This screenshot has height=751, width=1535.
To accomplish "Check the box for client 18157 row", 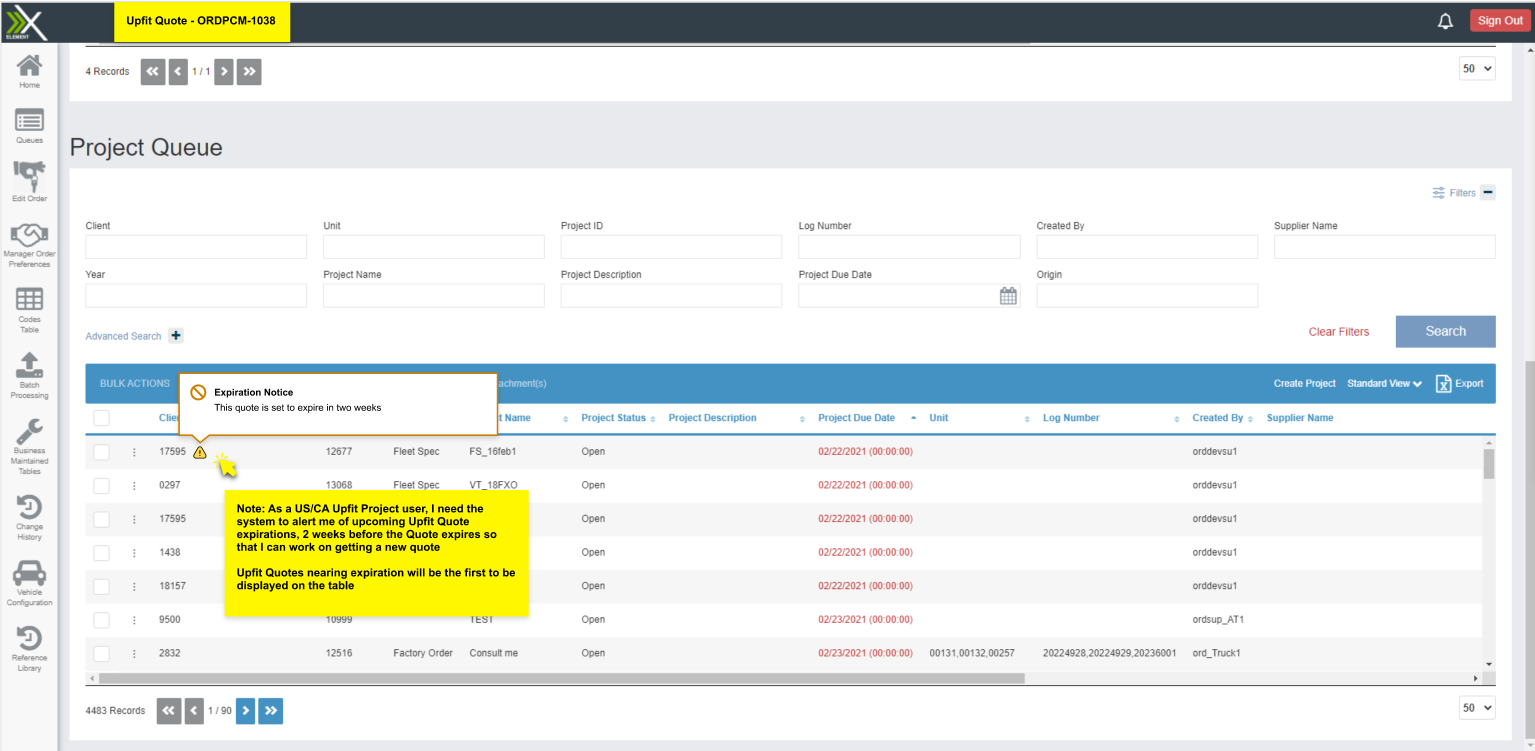I will coord(101,586).
